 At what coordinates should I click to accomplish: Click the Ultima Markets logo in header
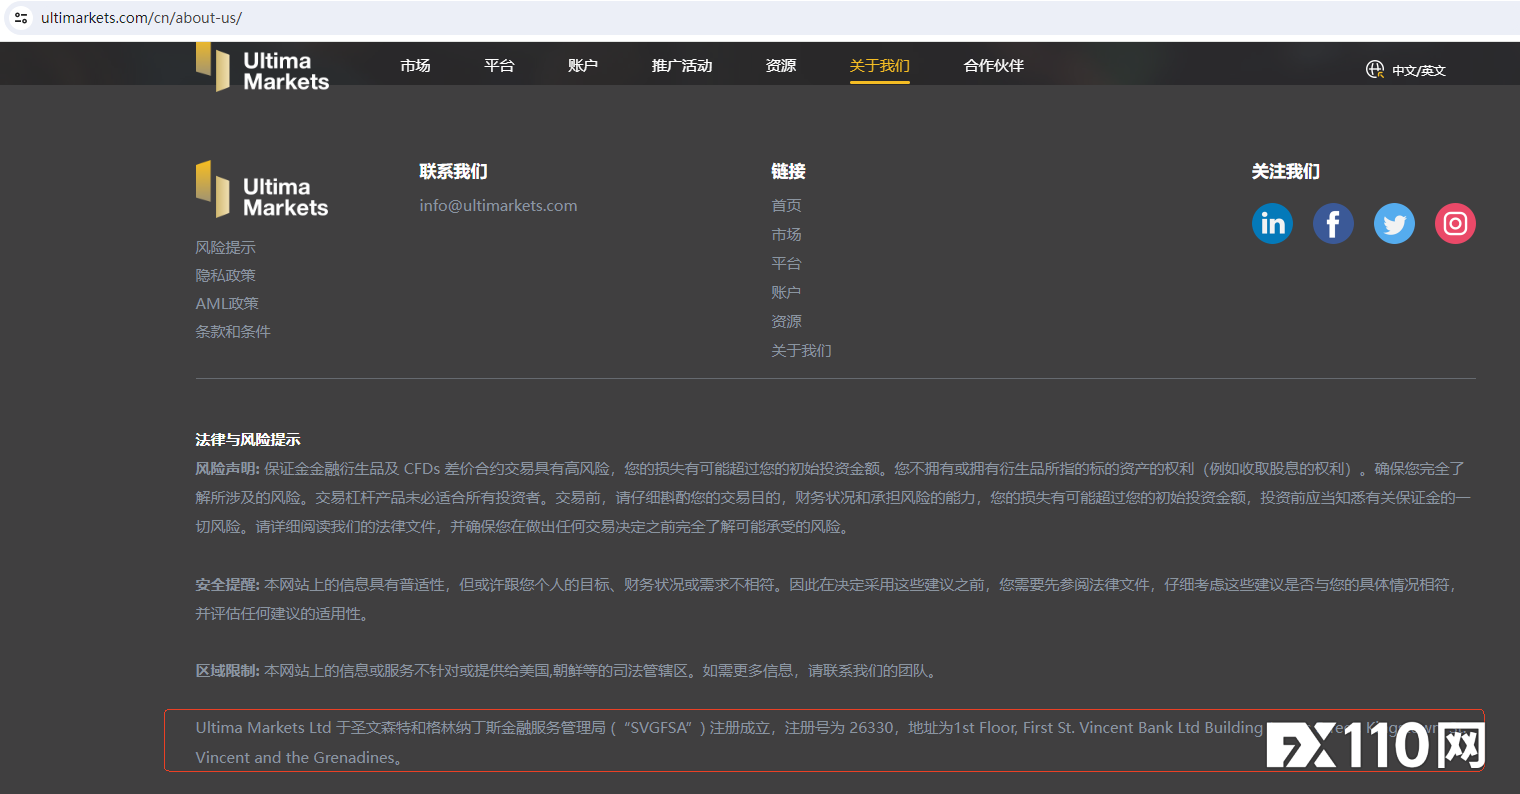coord(262,67)
